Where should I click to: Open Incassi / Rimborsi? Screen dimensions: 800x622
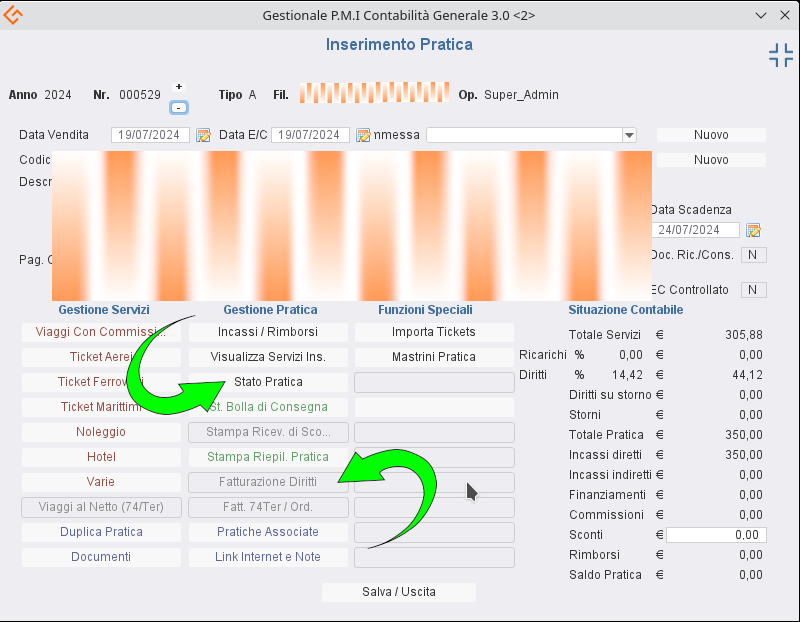(x=268, y=332)
